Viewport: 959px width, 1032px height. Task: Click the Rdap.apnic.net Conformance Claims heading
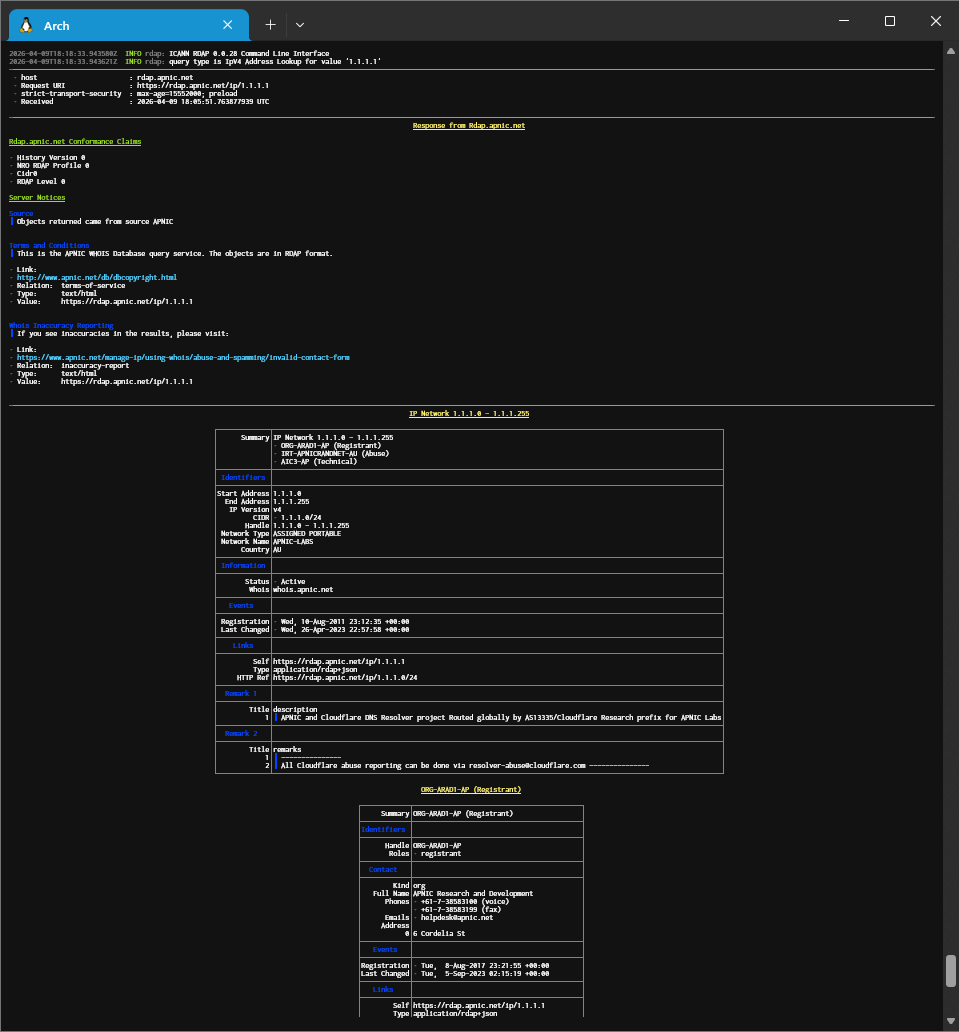[75, 142]
